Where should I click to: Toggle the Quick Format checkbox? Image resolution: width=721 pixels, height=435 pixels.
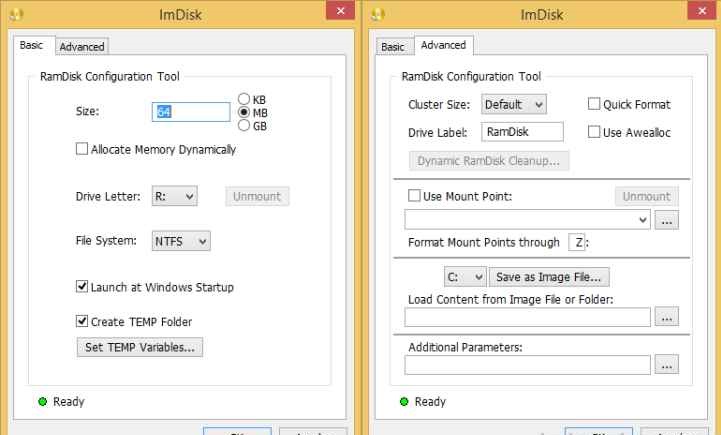coord(594,104)
